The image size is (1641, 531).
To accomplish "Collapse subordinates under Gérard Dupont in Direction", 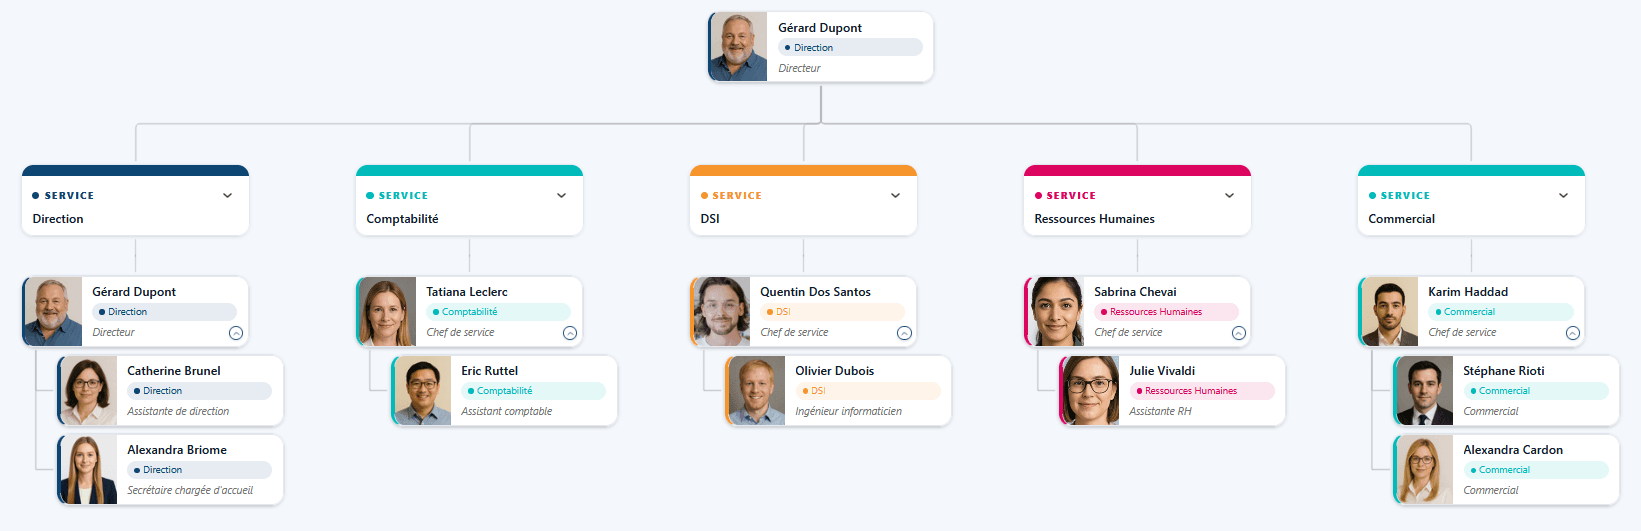I will coord(236,333).
